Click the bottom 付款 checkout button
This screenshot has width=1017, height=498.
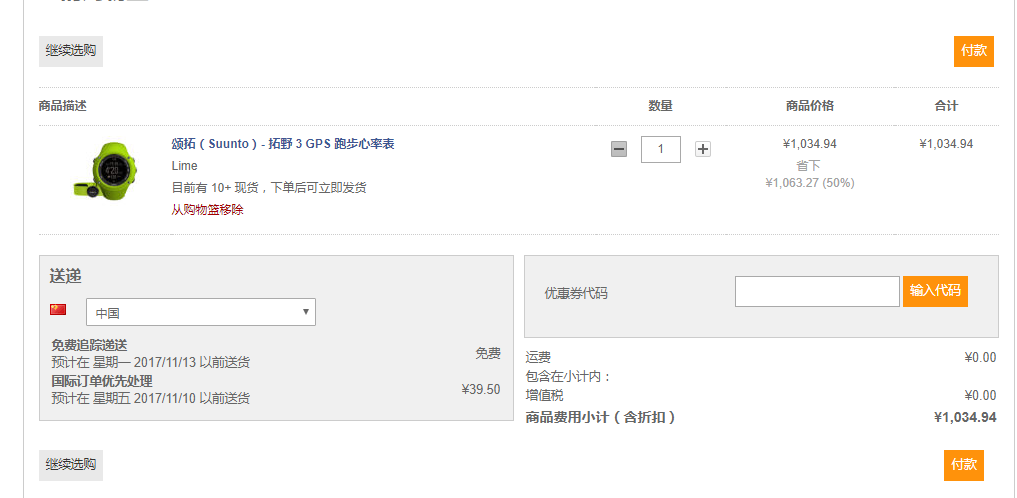pos(964,465)
